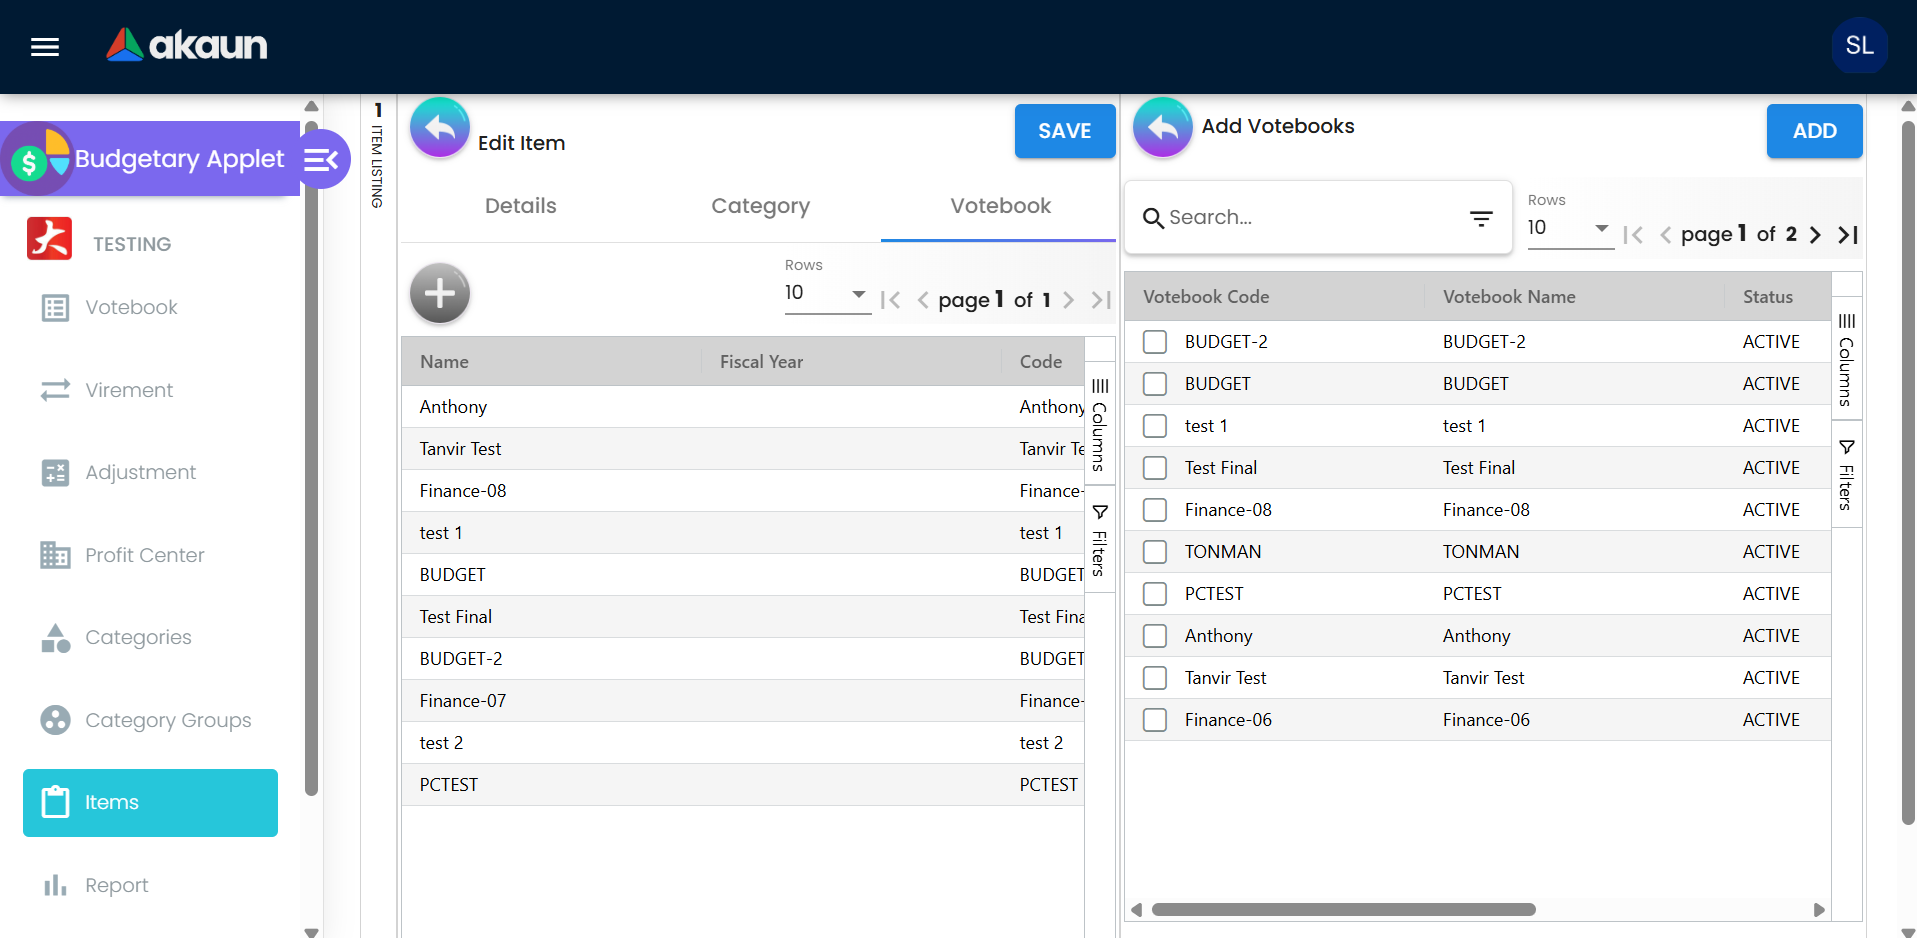Collapse the Budgetary Applet sidebar

[x=322, y=159]
